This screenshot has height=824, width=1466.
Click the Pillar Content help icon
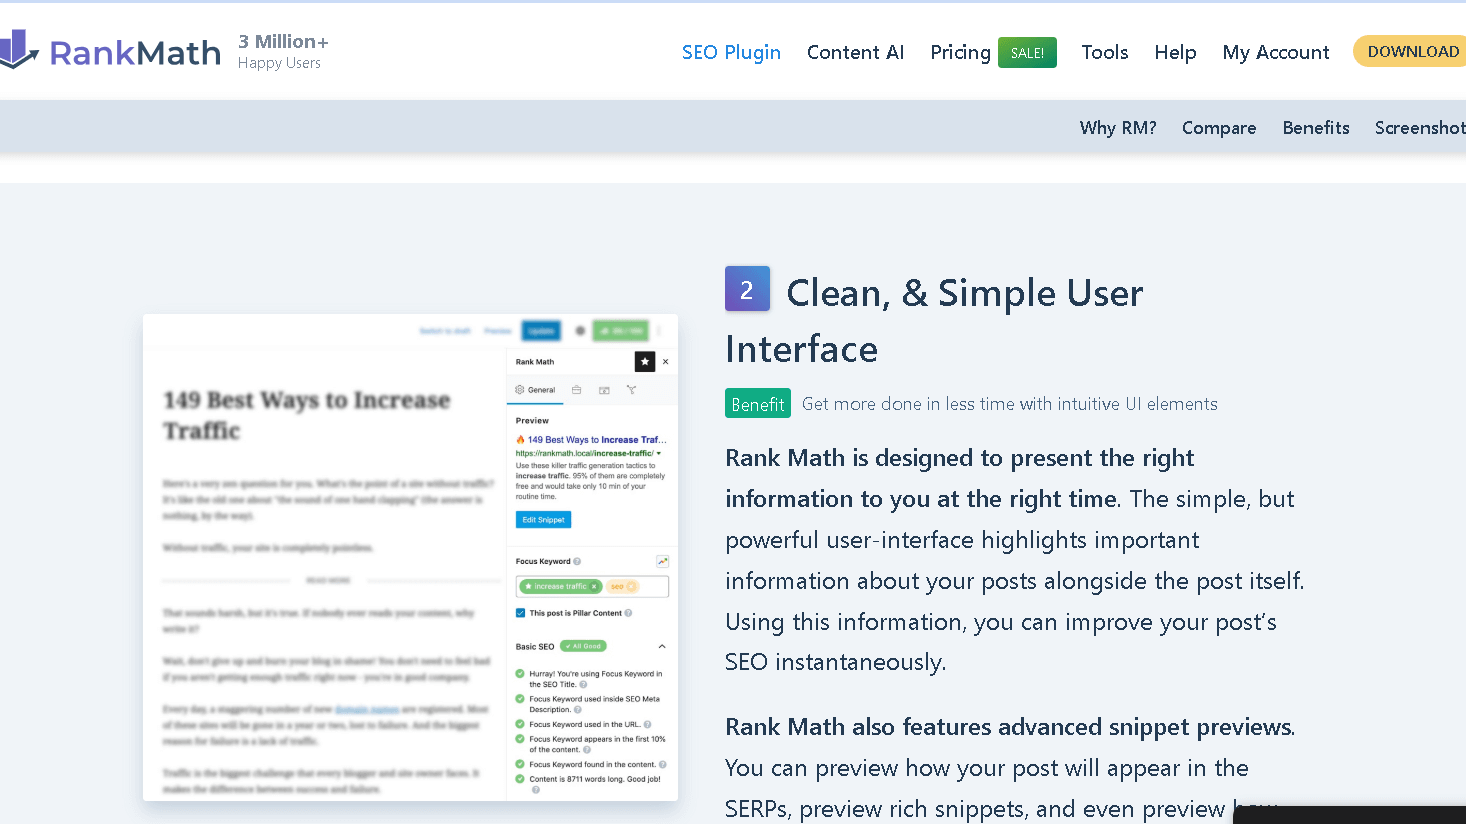coord(628,613)
